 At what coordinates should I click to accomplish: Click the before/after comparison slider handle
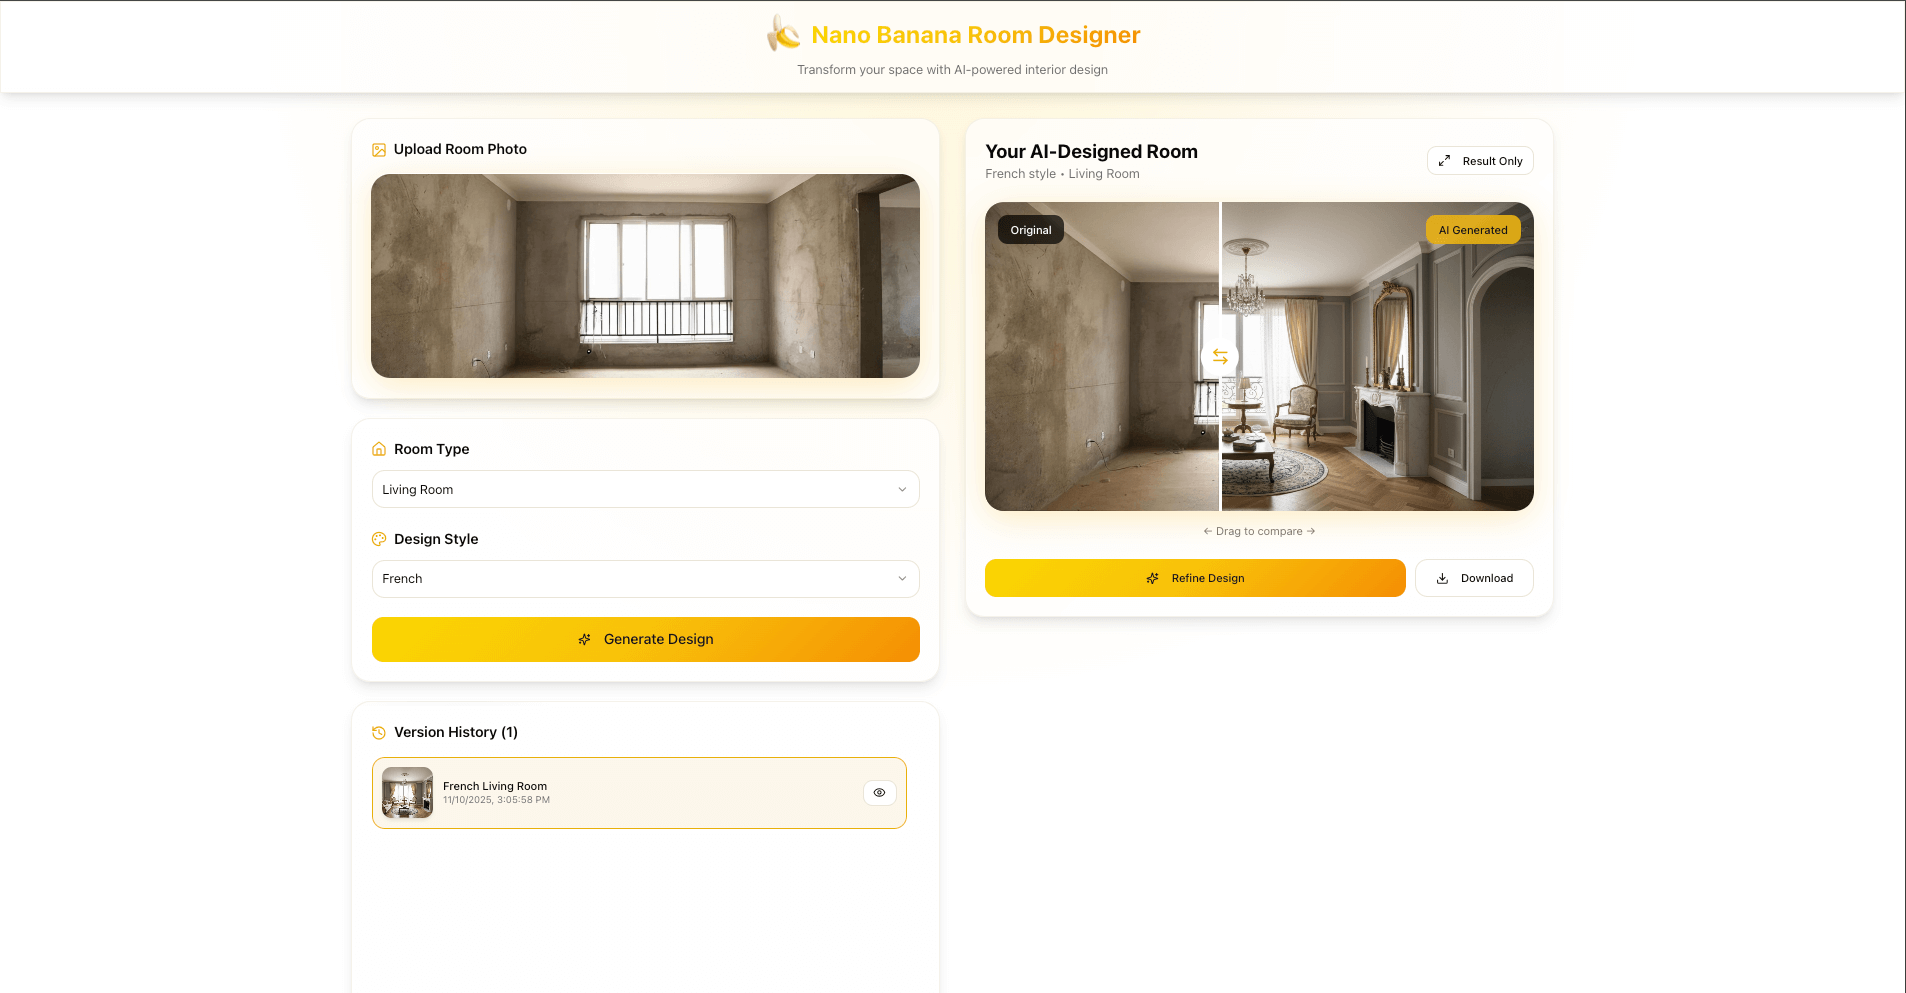[x=1220, y=357]
